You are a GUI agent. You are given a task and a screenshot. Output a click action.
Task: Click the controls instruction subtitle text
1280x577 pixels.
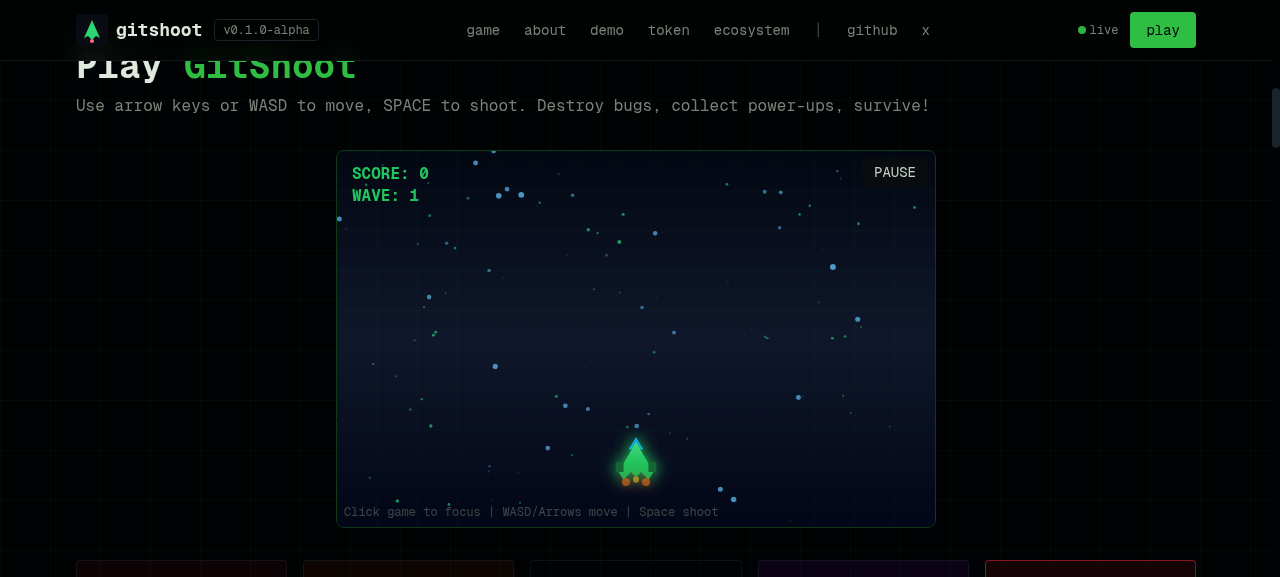point(503,106)
